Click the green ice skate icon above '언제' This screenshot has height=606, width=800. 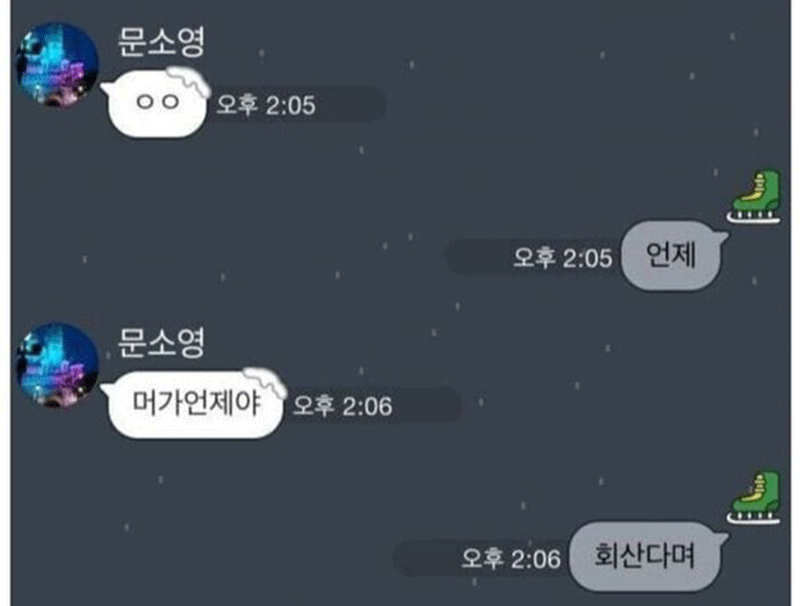754,196
